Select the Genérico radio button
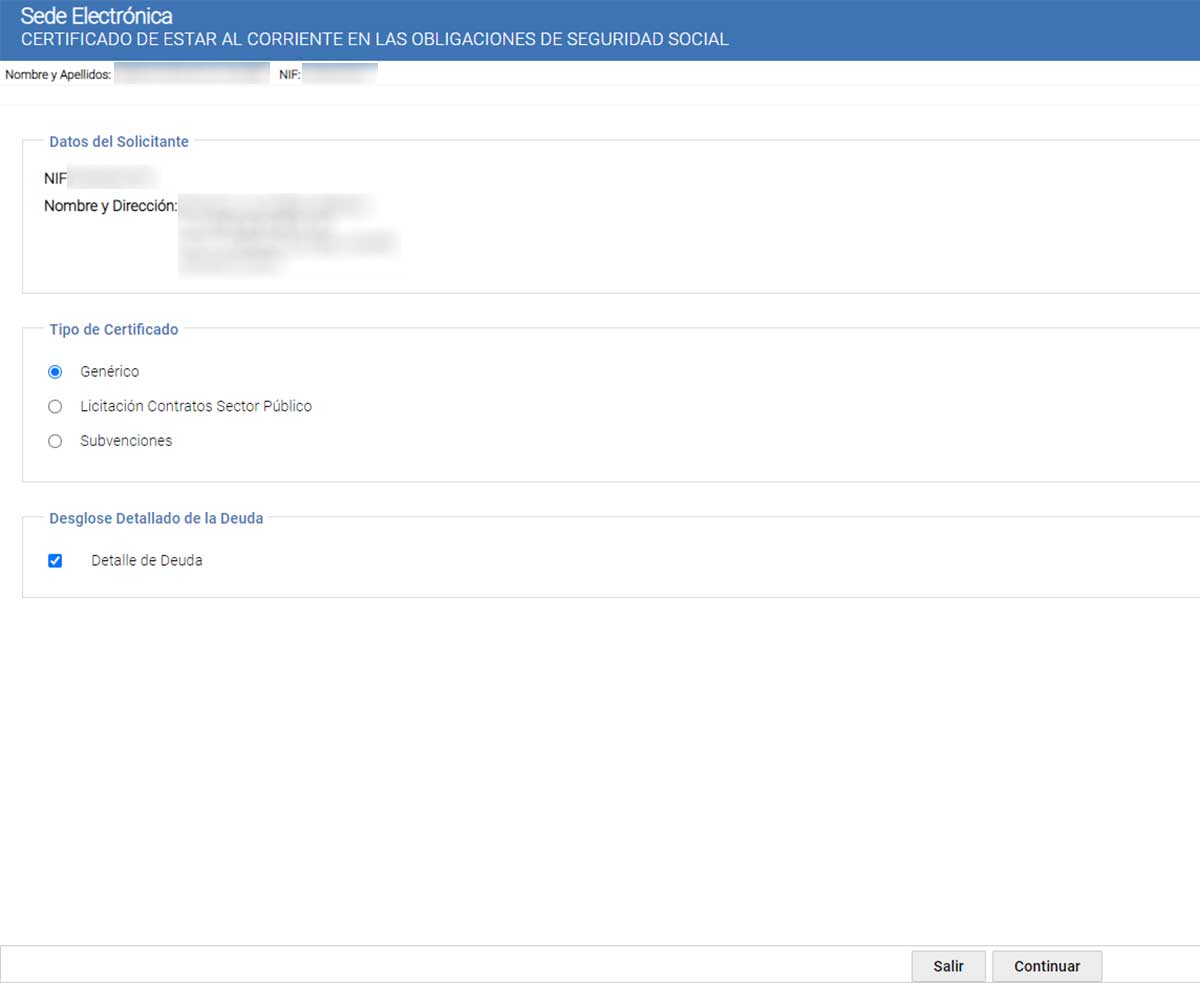Screen dimensions: 1200x983 pyautogui.click(x=55, y=372)
